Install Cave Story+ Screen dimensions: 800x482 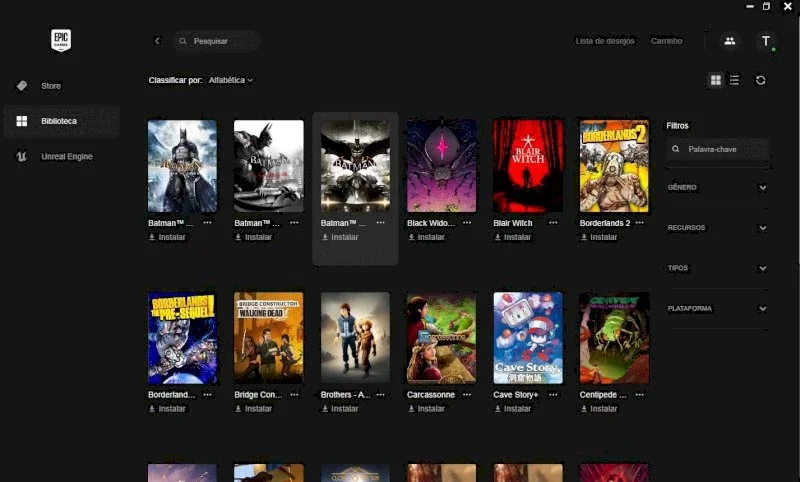pos(513,409)
